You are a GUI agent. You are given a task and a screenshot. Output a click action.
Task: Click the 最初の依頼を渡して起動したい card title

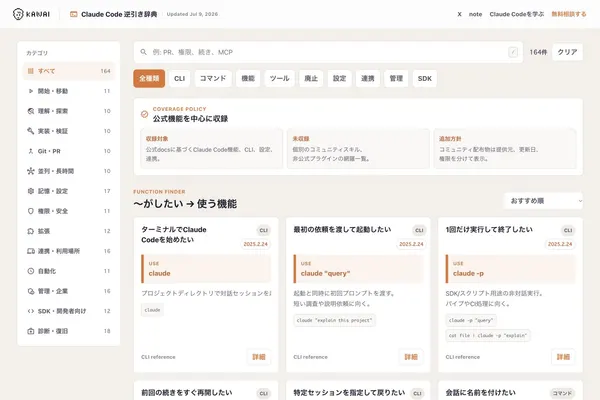coord(342,230)
